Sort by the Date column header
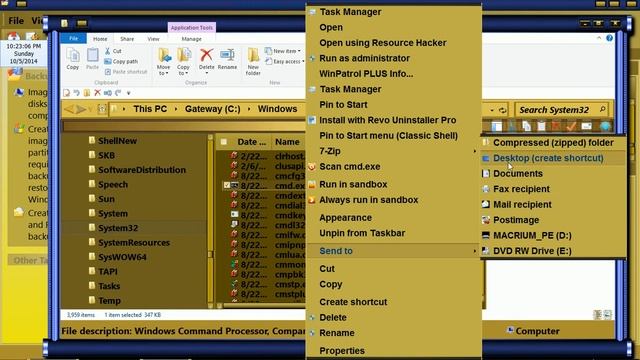 click(x=251, y=142)
